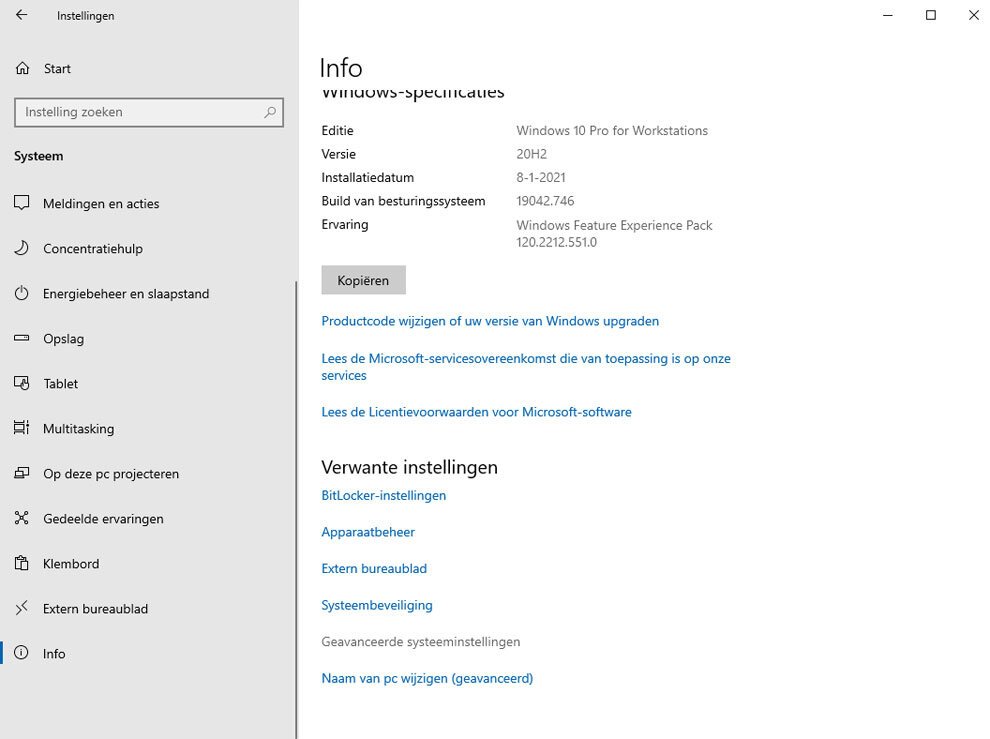990x739 pixels.
Task: Open the Microsoft-servicesovereenkomst link
Action: pyautogui.click(x=526, y=366)
